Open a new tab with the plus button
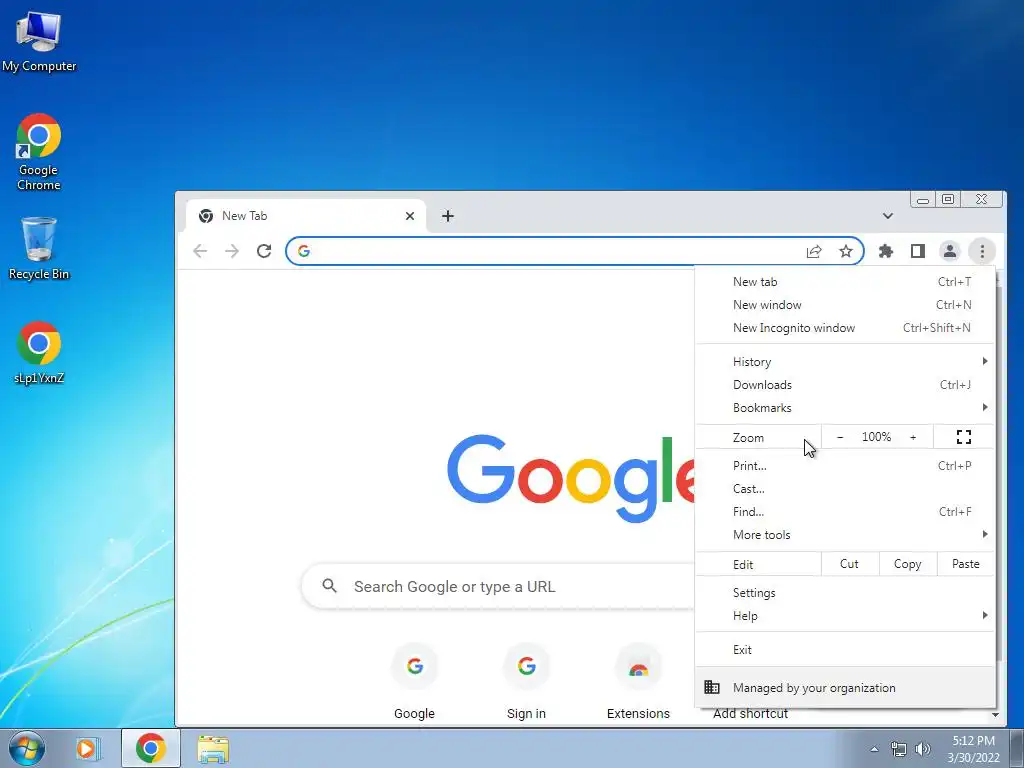Image resolution: width=1024 pixels, height=768 pixels. coord(447,216)
